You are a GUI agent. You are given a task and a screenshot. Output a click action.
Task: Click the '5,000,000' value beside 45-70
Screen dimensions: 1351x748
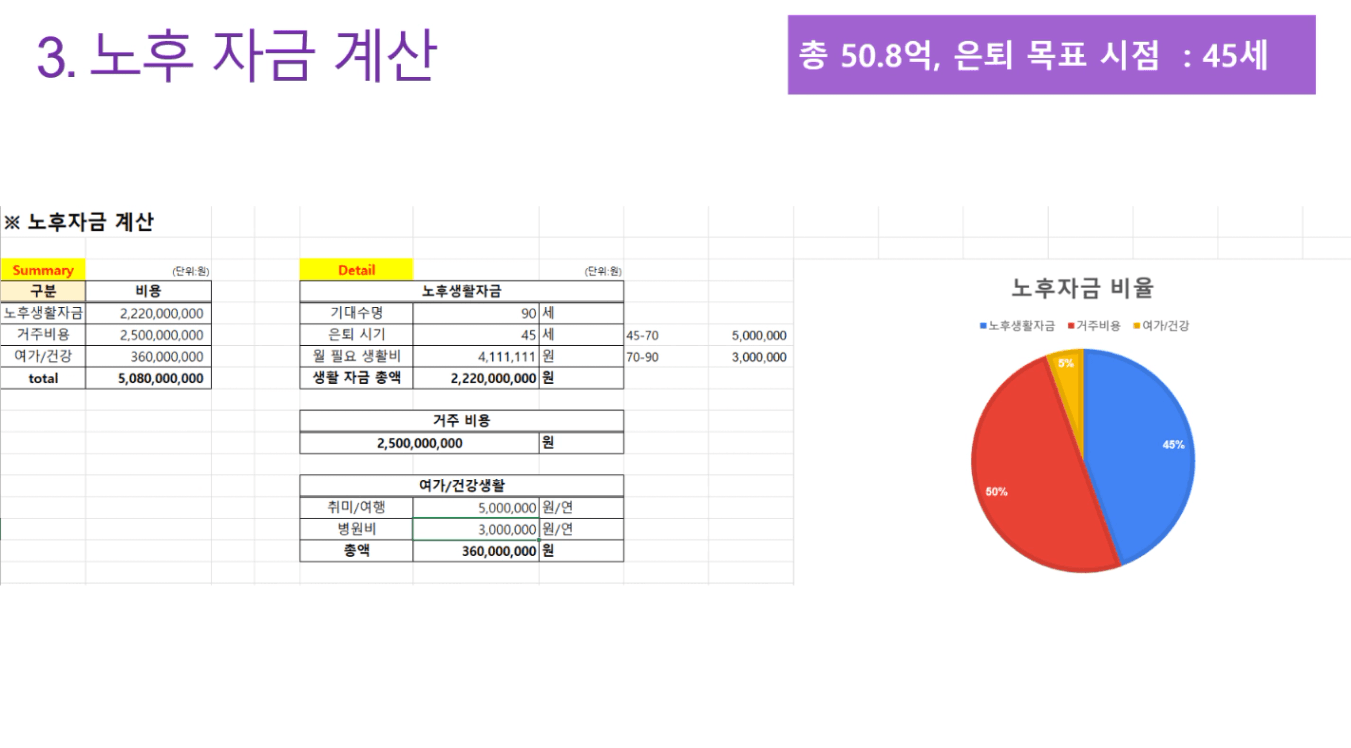(x=751, y=336)
